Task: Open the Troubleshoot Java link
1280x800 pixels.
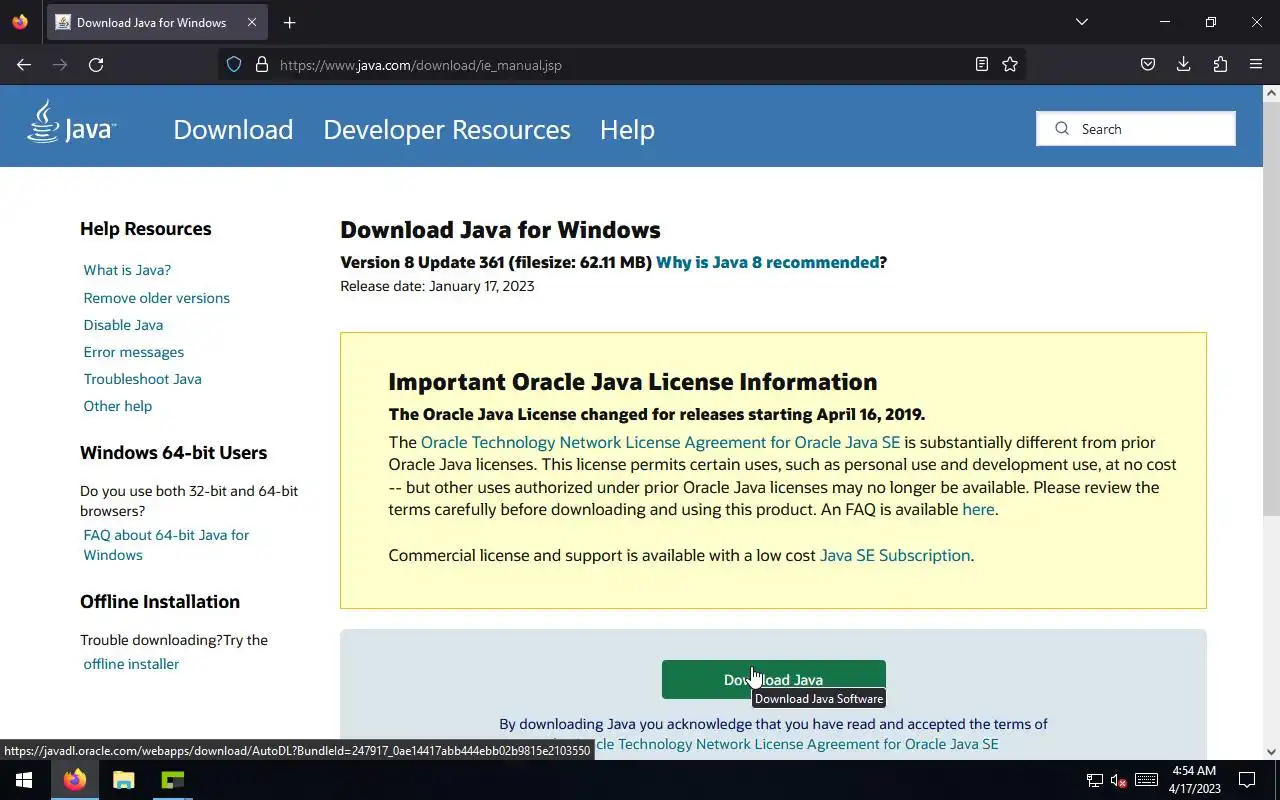Action: pos(143,379)
